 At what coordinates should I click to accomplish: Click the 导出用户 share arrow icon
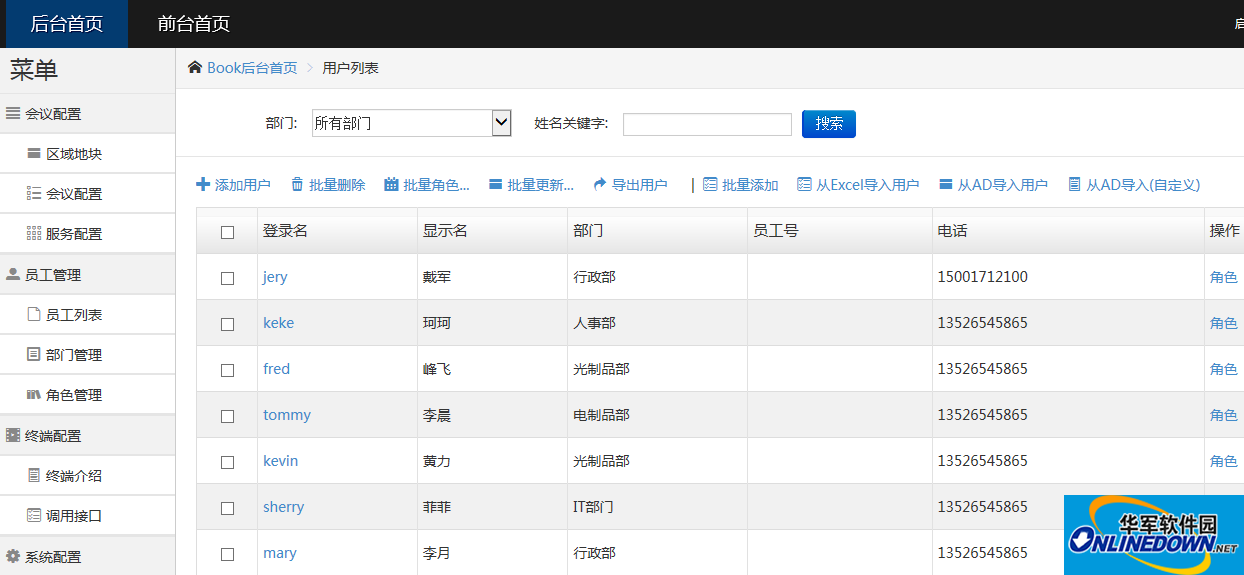click(600, 185)
